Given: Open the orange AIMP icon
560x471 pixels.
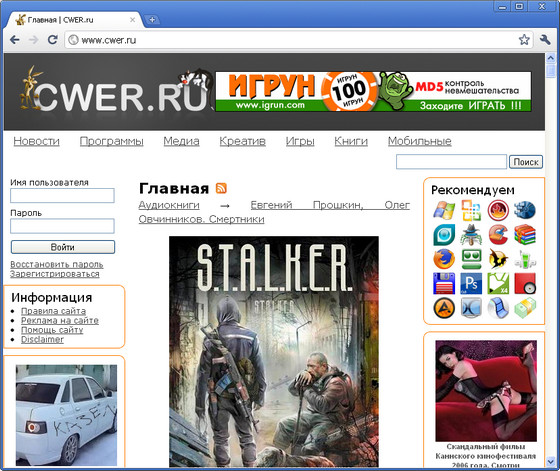Looking at the screenshot, I should pos(444,308).
